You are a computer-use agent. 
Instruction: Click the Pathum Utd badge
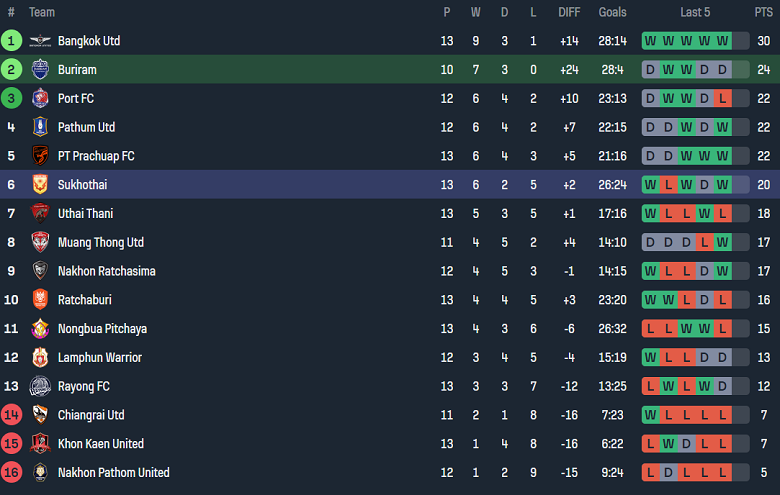coord(40,127)
